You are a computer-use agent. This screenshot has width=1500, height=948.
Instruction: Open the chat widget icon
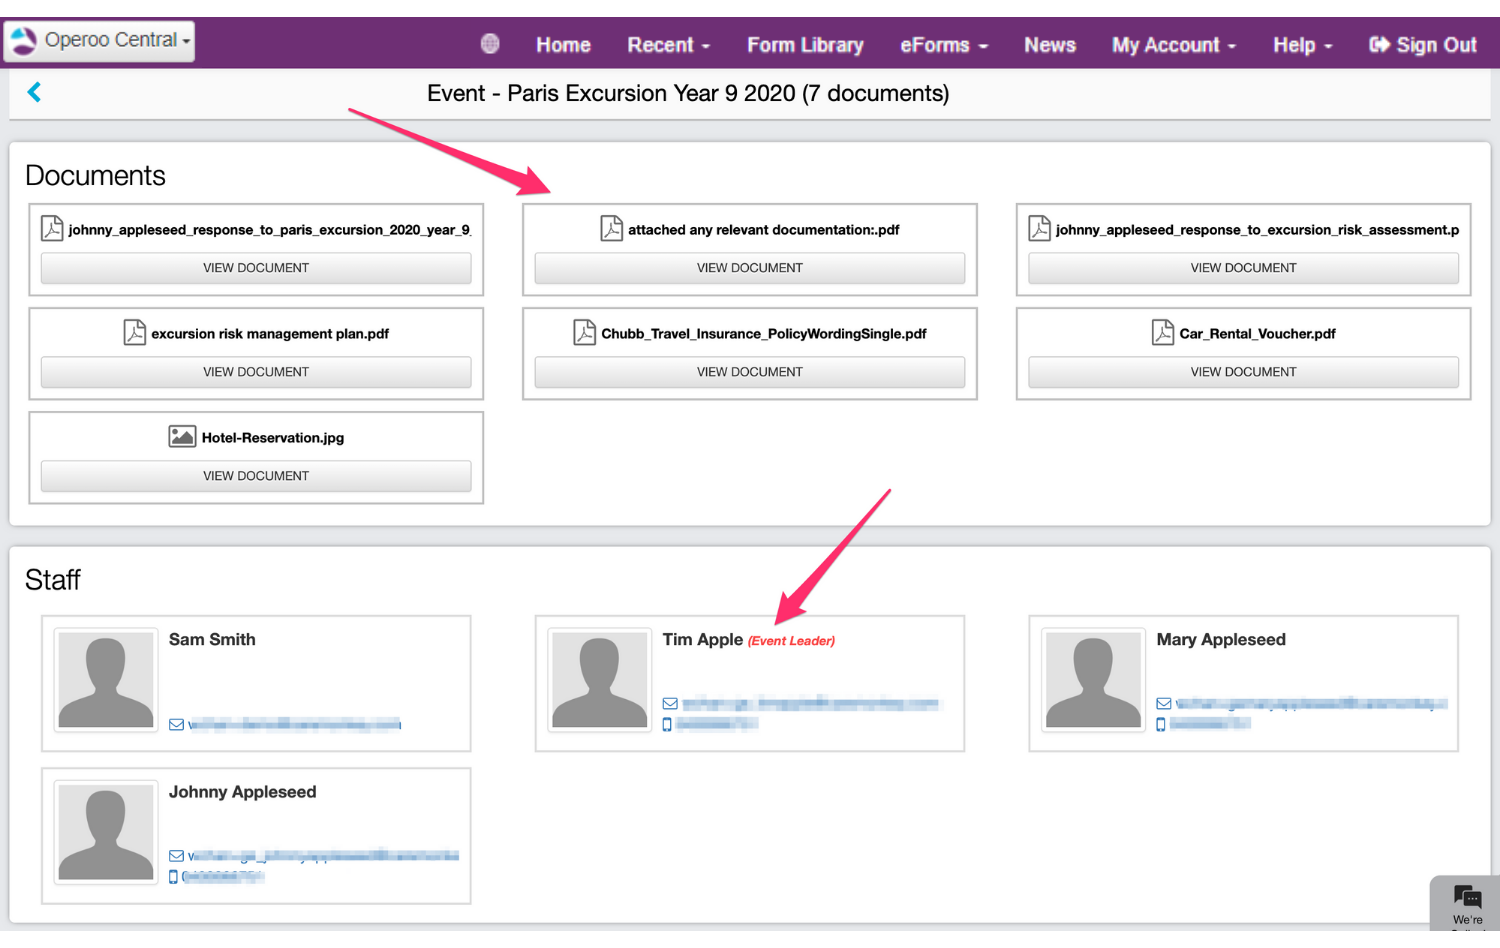pos(1467,896)
